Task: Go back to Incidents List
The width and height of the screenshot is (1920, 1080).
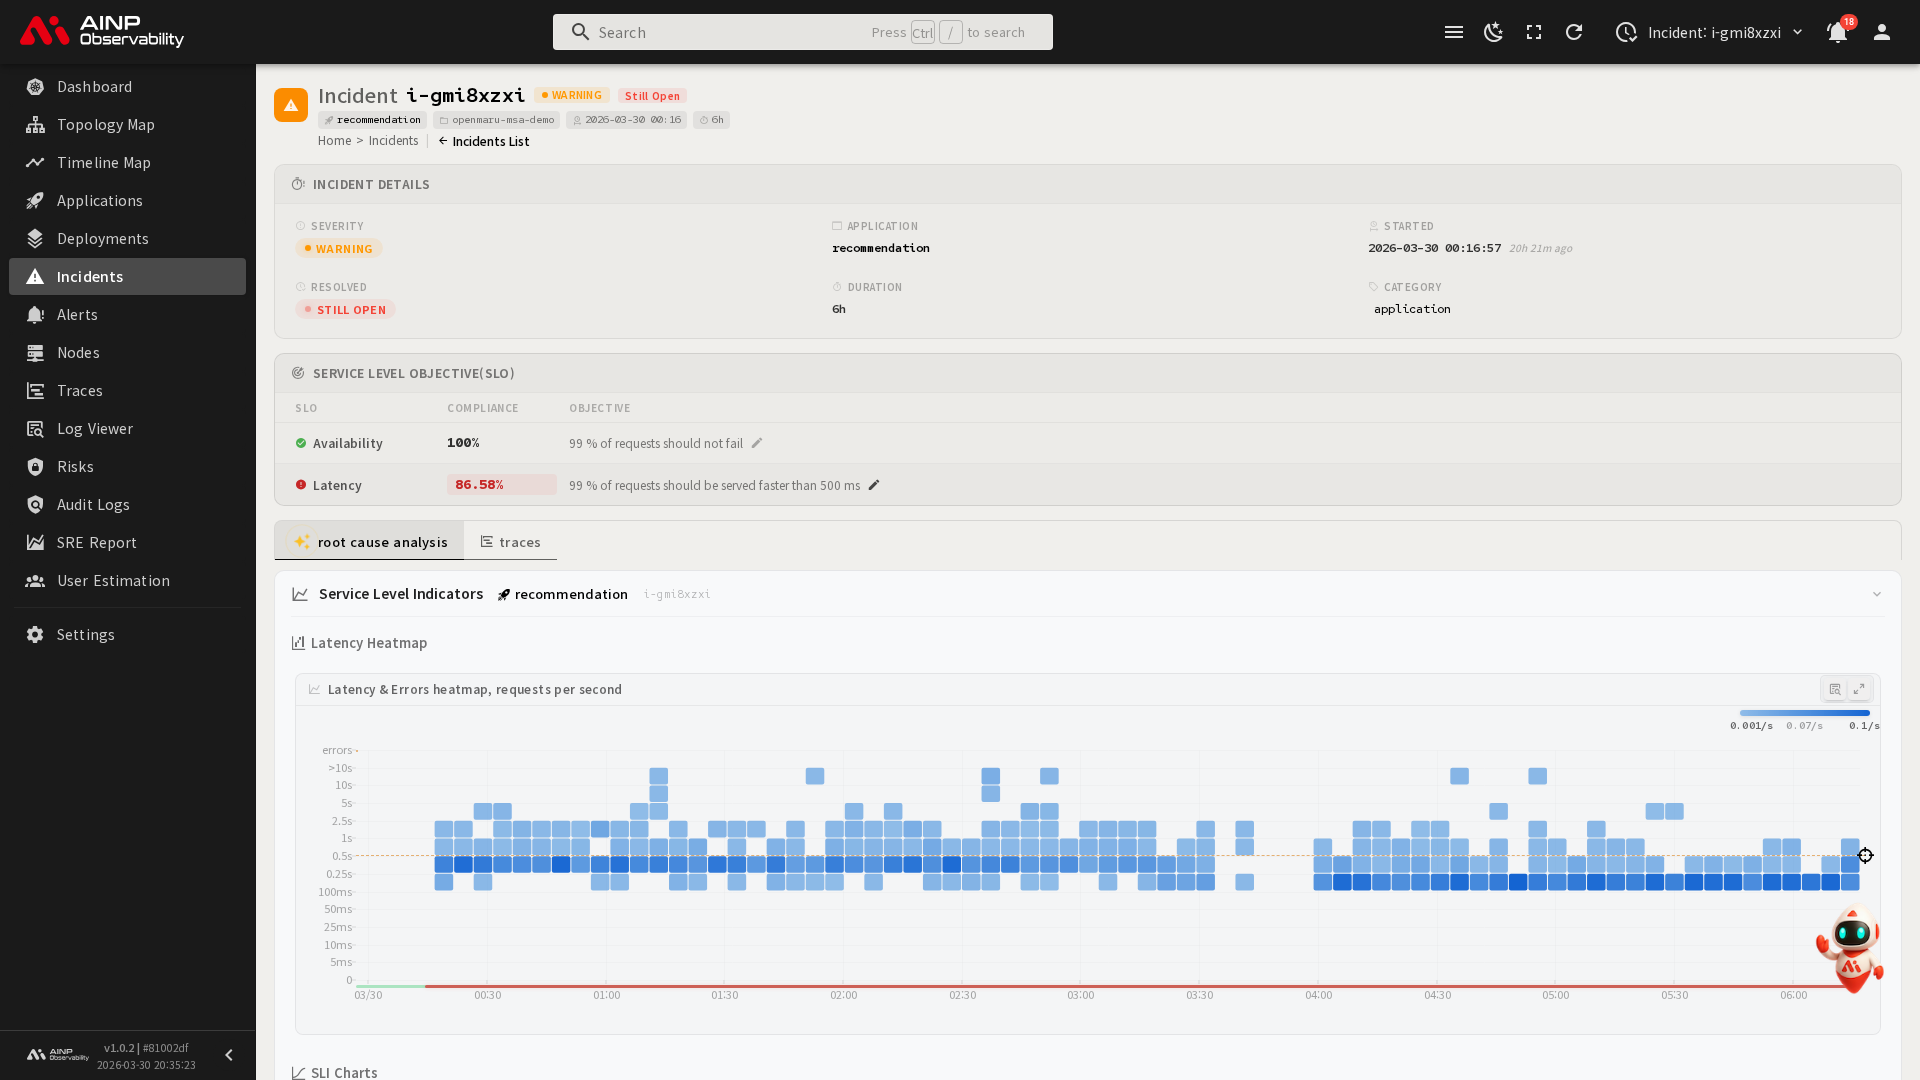Action: 484,141
